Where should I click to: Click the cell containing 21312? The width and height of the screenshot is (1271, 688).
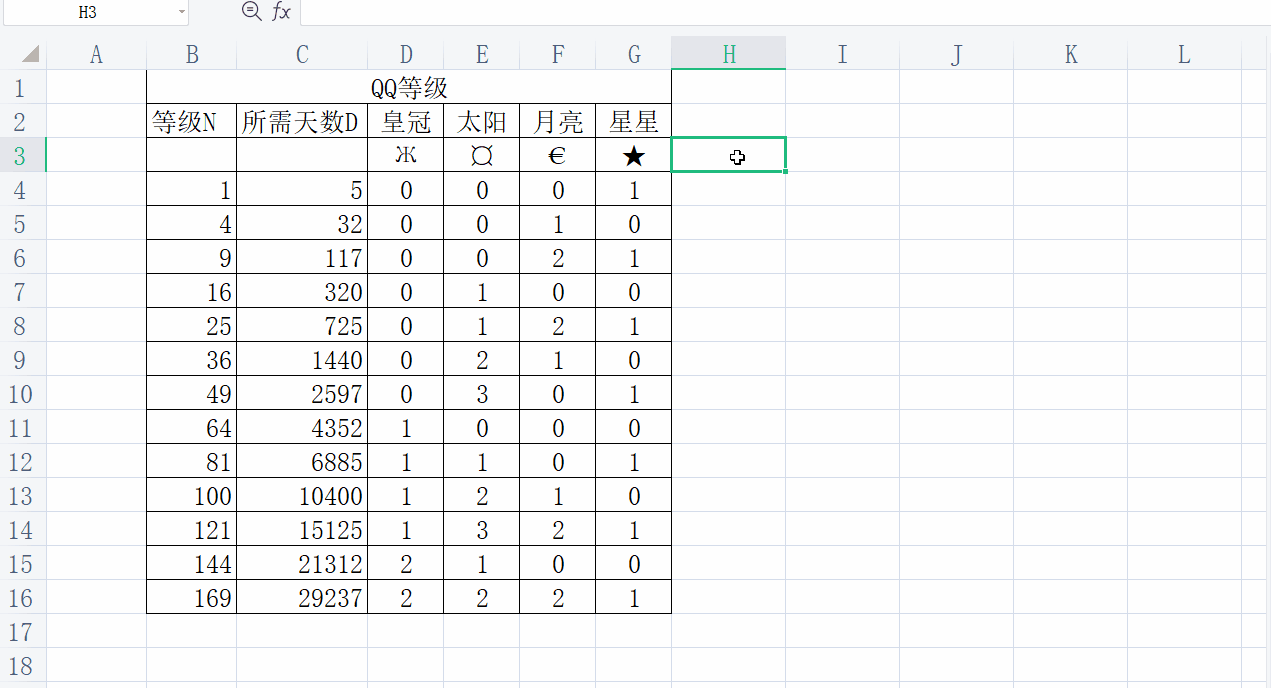(302, 564)
